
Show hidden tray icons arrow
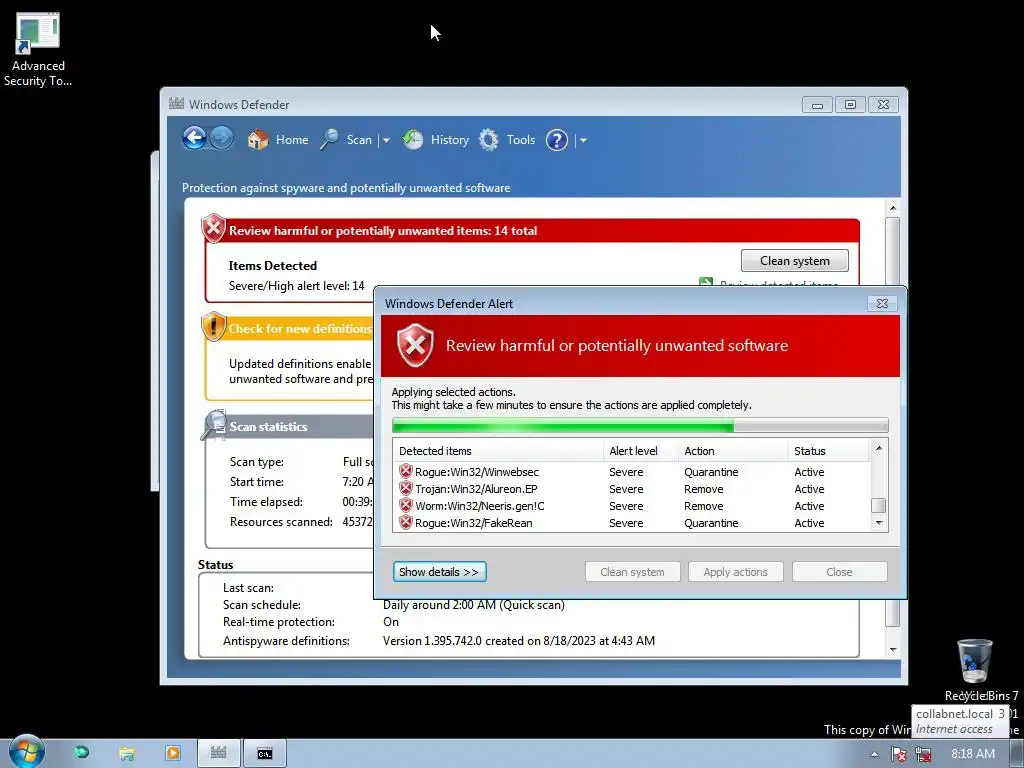(874, 754)
